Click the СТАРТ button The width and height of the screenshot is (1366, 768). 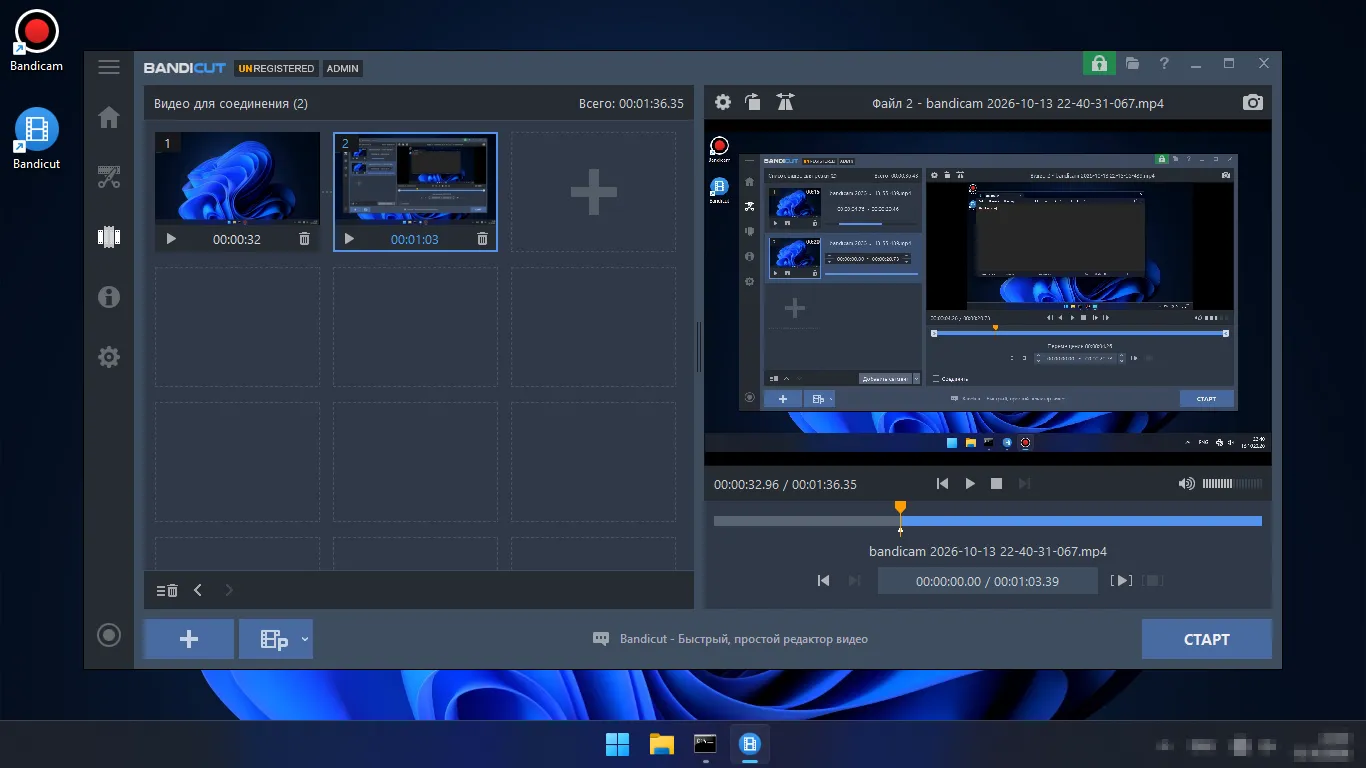click(1207, 639)
